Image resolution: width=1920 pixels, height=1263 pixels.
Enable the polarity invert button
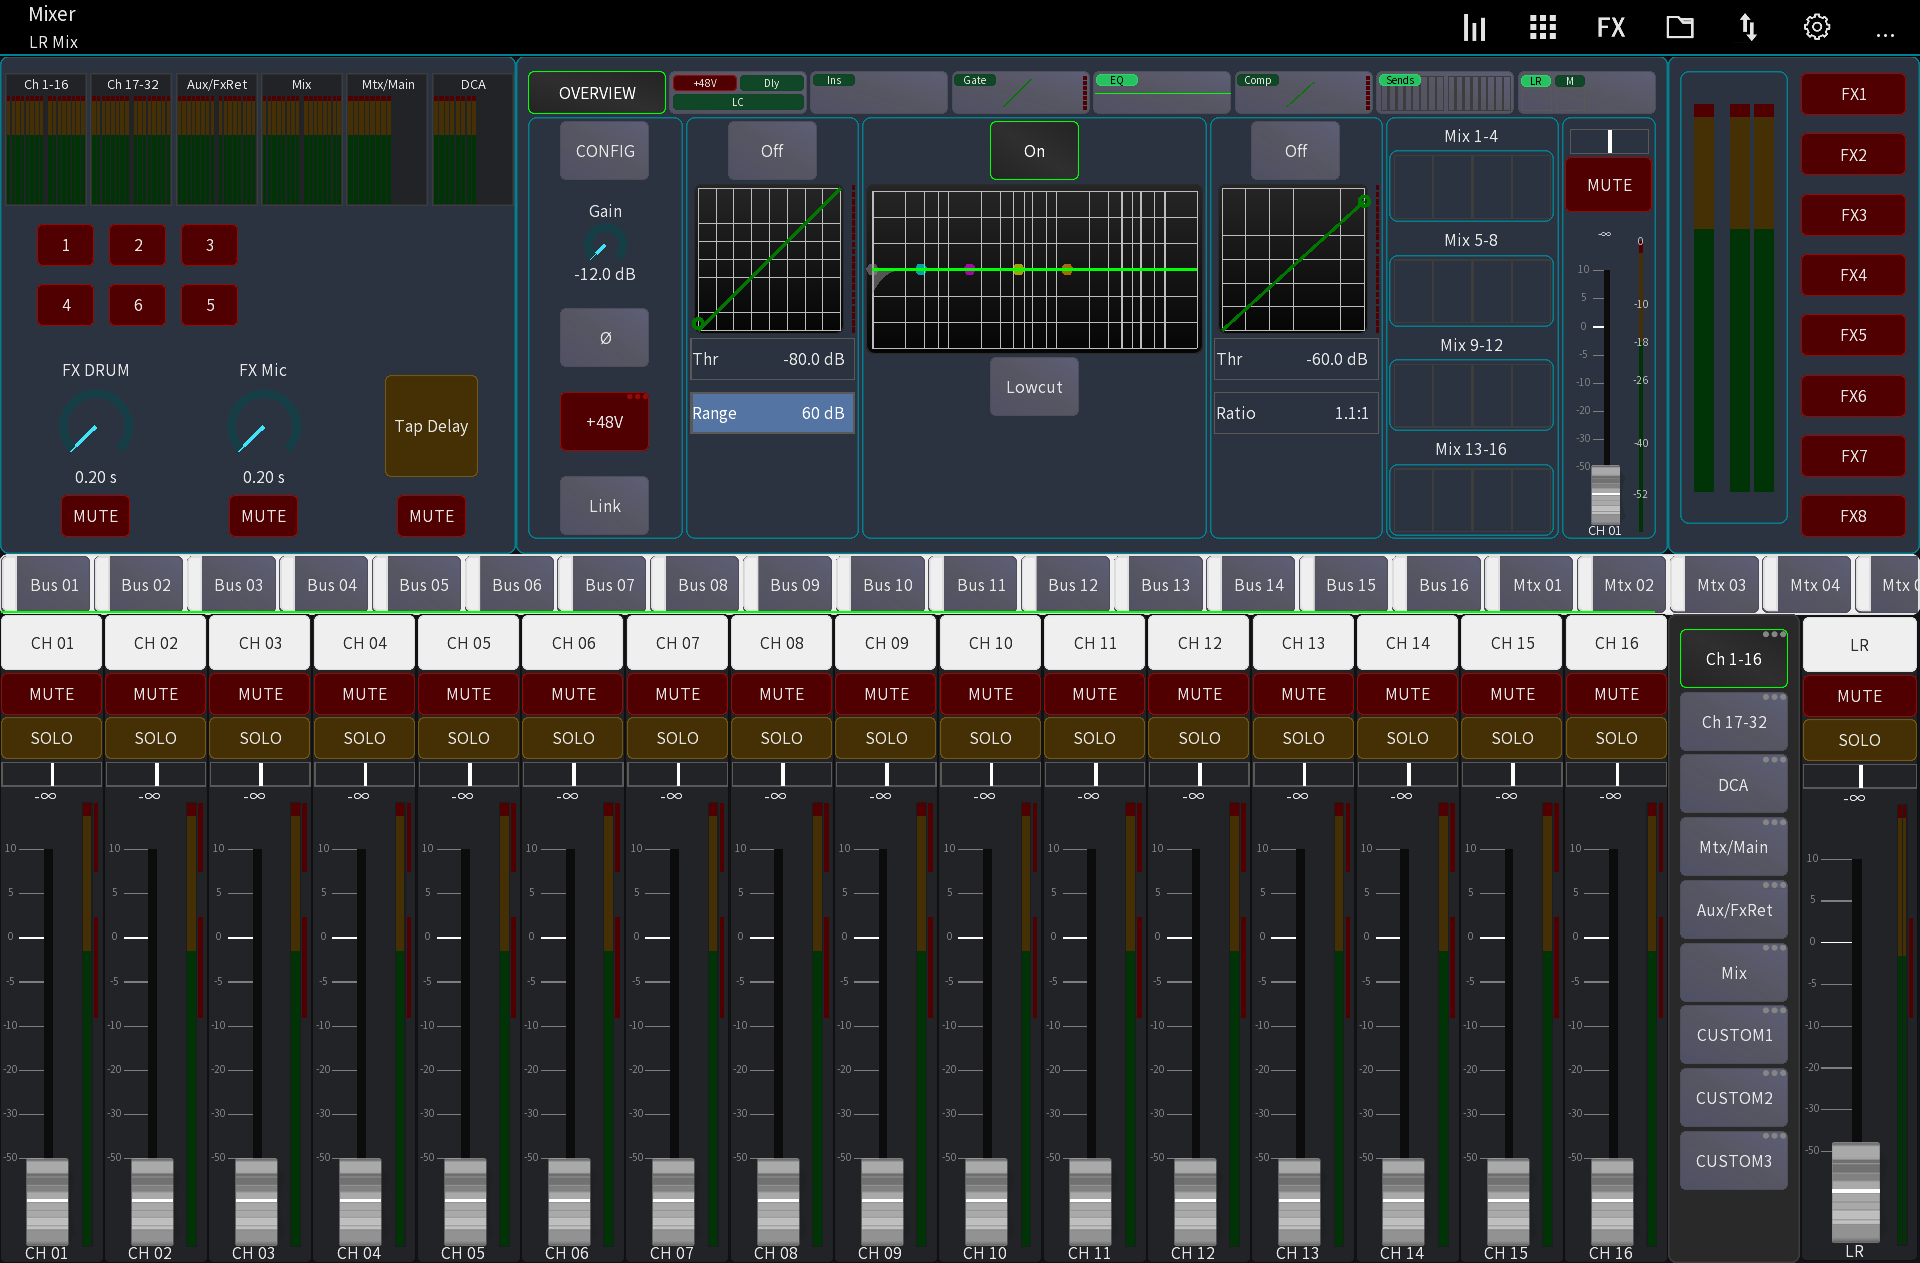click(x=604, y=337)
